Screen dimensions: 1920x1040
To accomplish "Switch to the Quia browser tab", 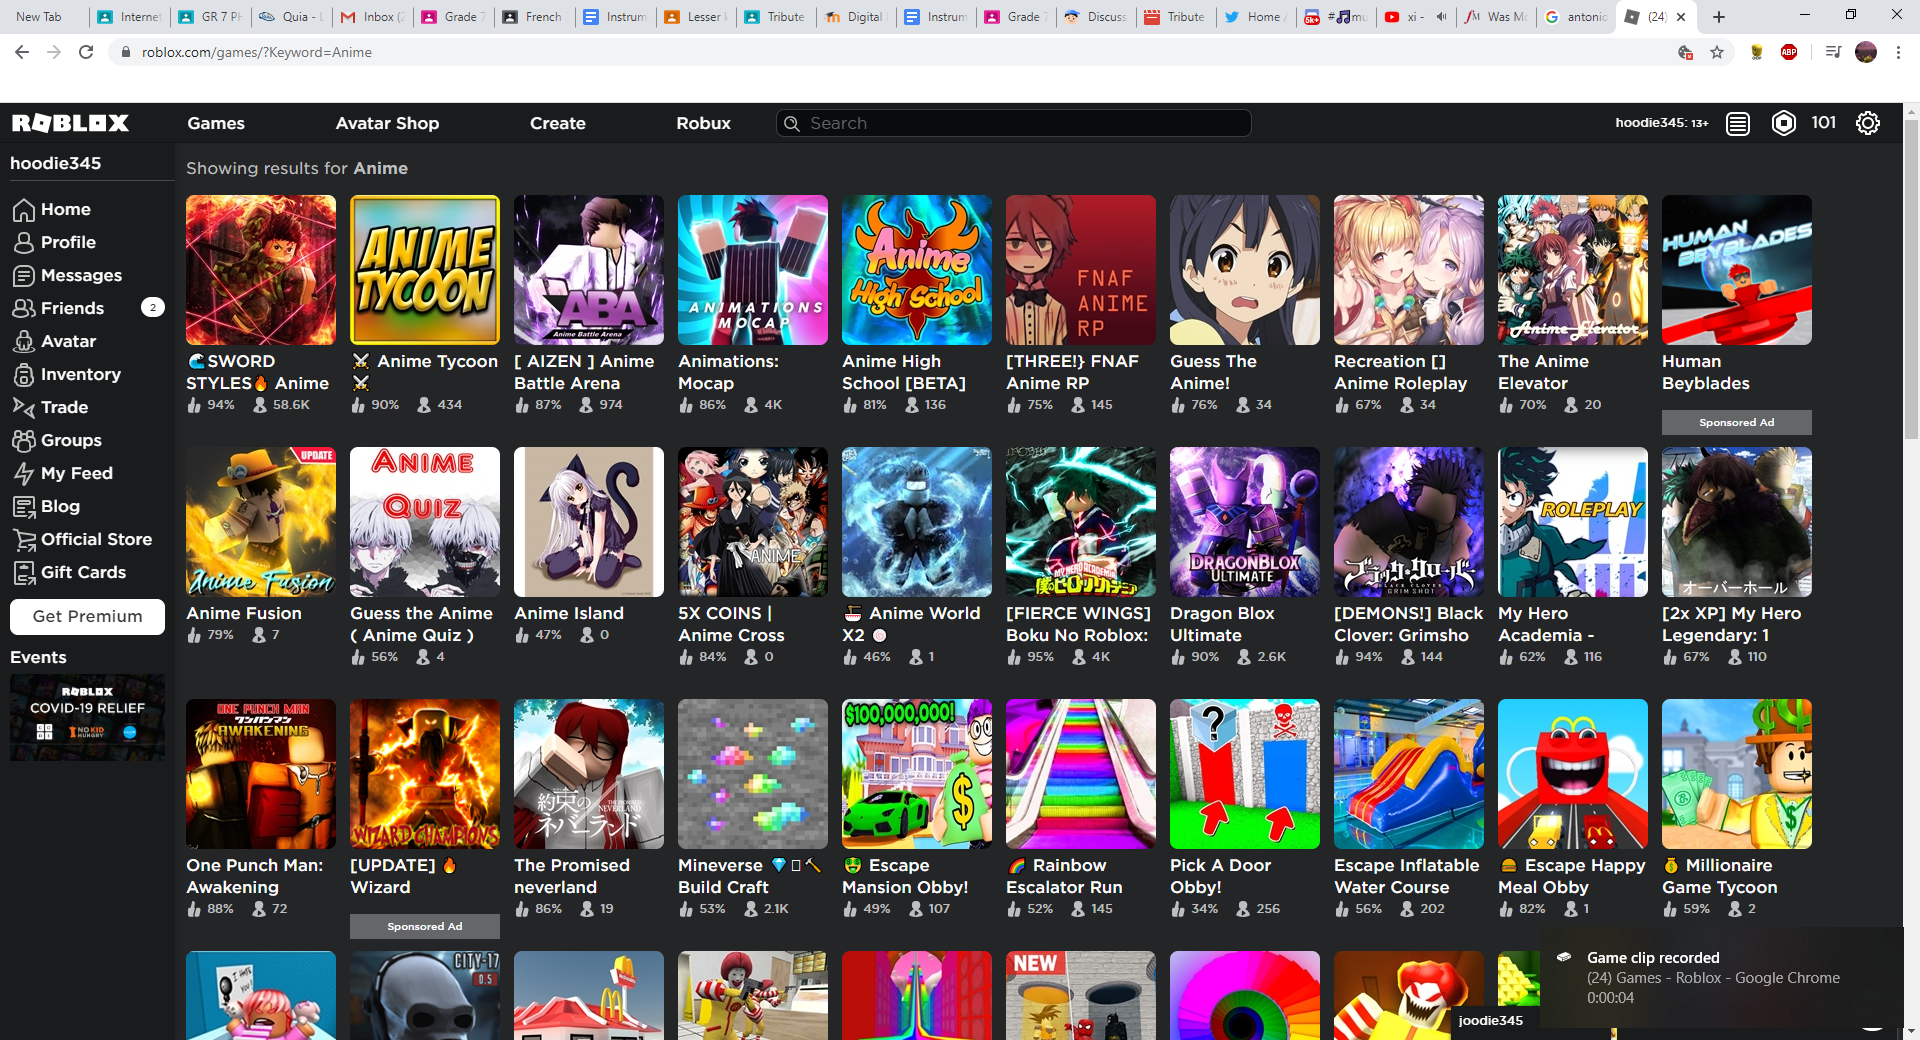I will click(291, 17).
